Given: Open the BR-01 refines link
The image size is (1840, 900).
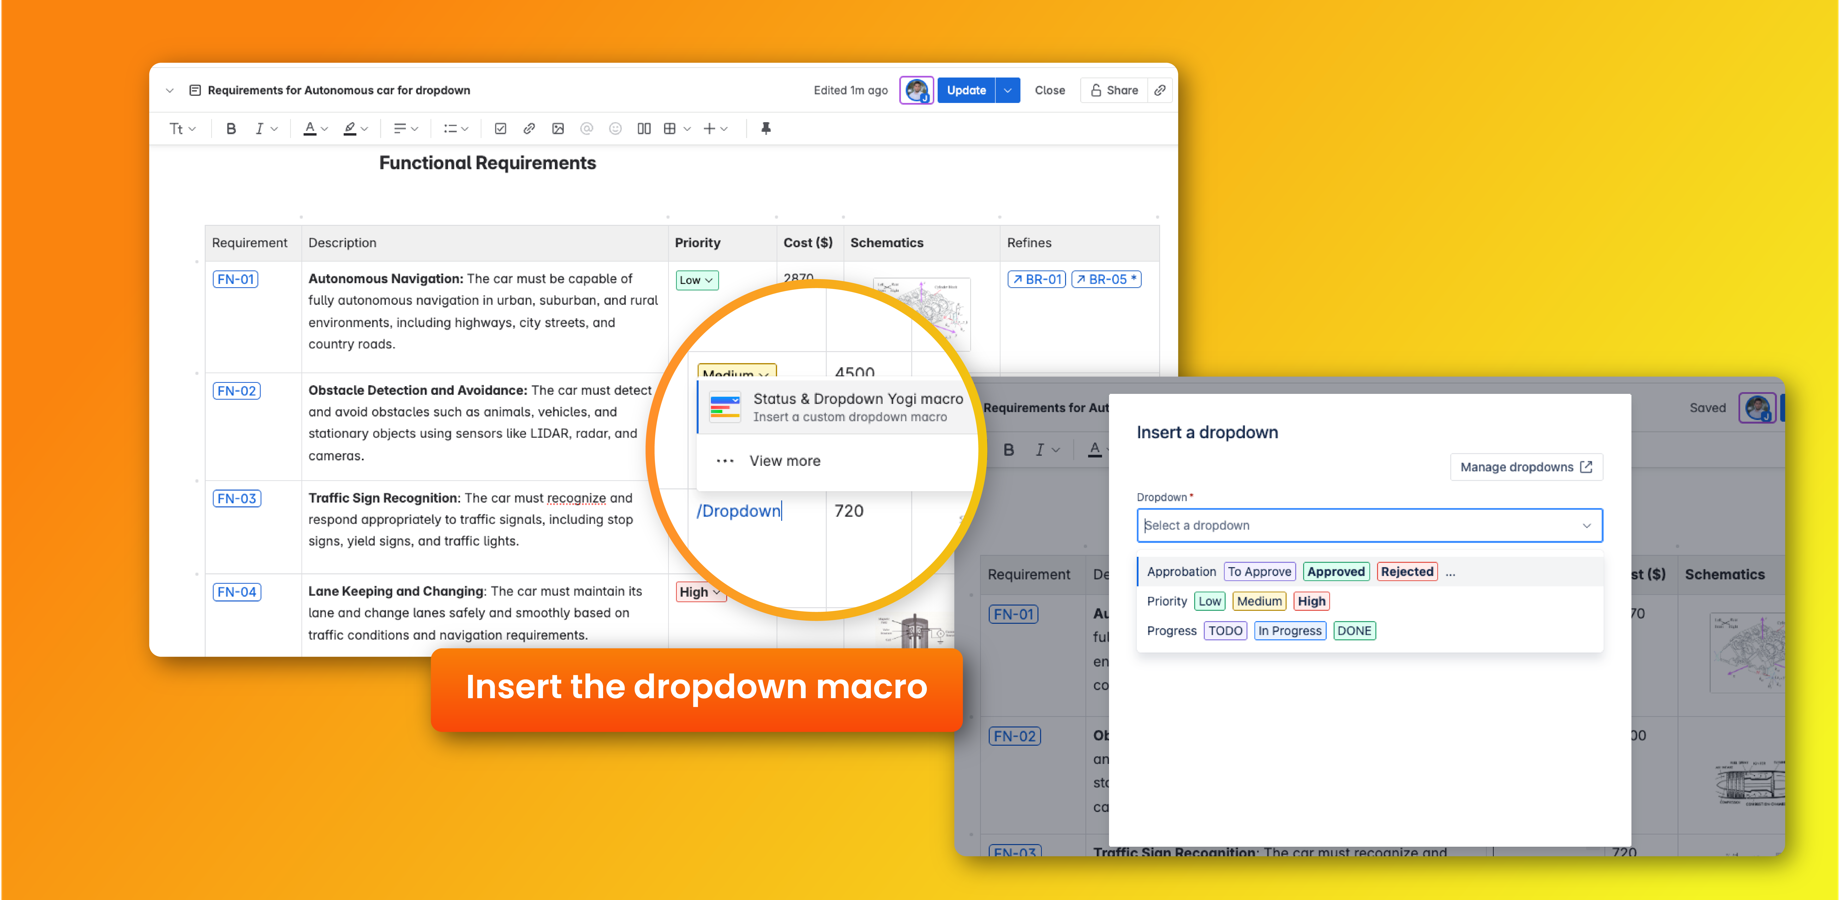Looking at the screenshot, I should pos(1036,280).
